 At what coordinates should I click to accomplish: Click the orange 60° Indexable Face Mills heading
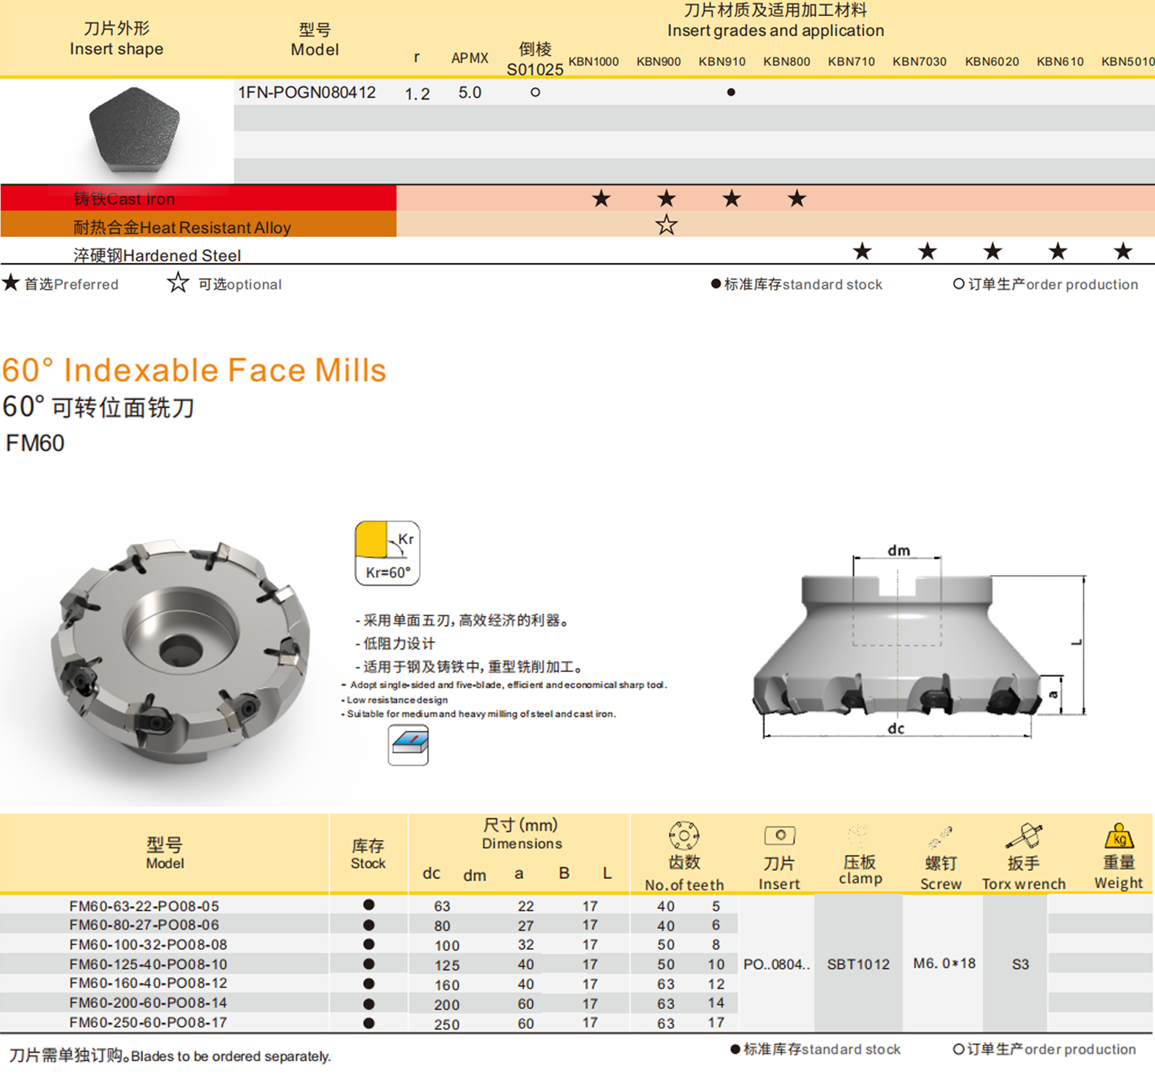pos(194,370)
